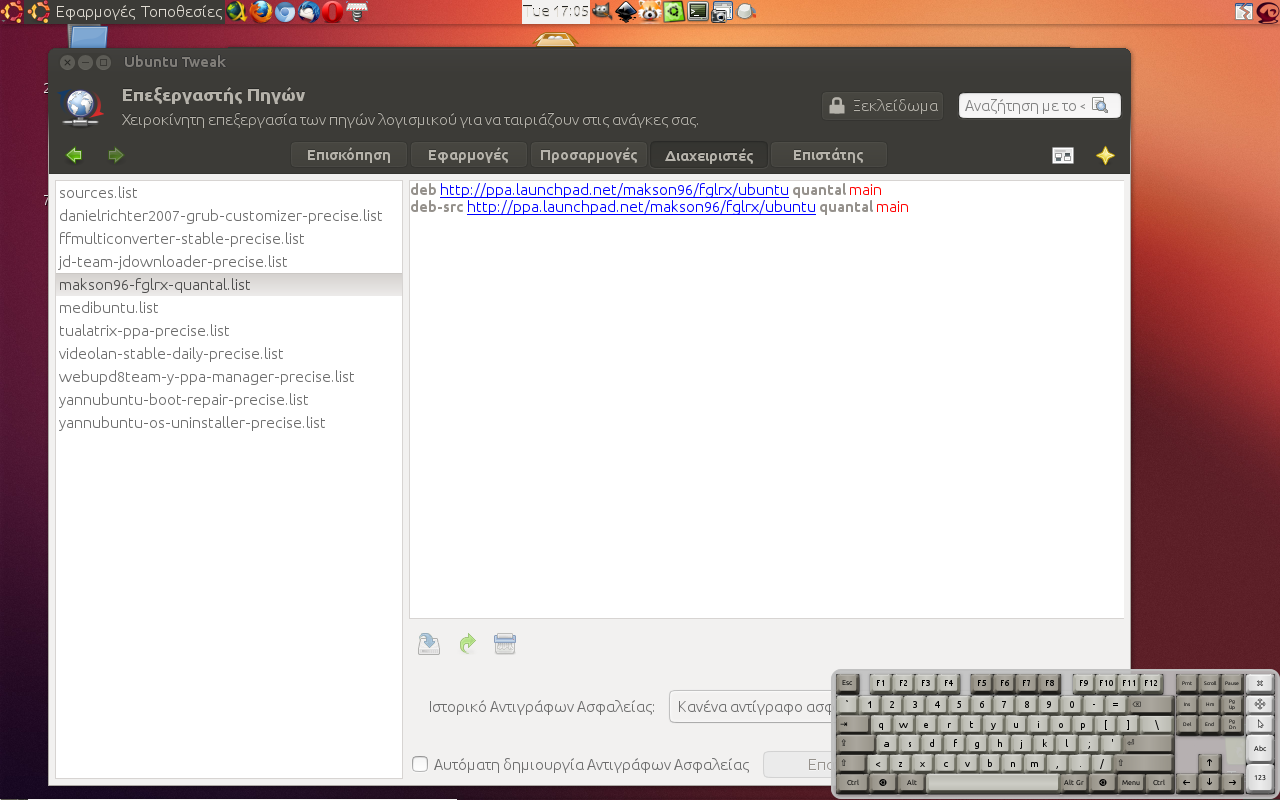Switch to the Προσαρμογές tab

pos(588,155)
